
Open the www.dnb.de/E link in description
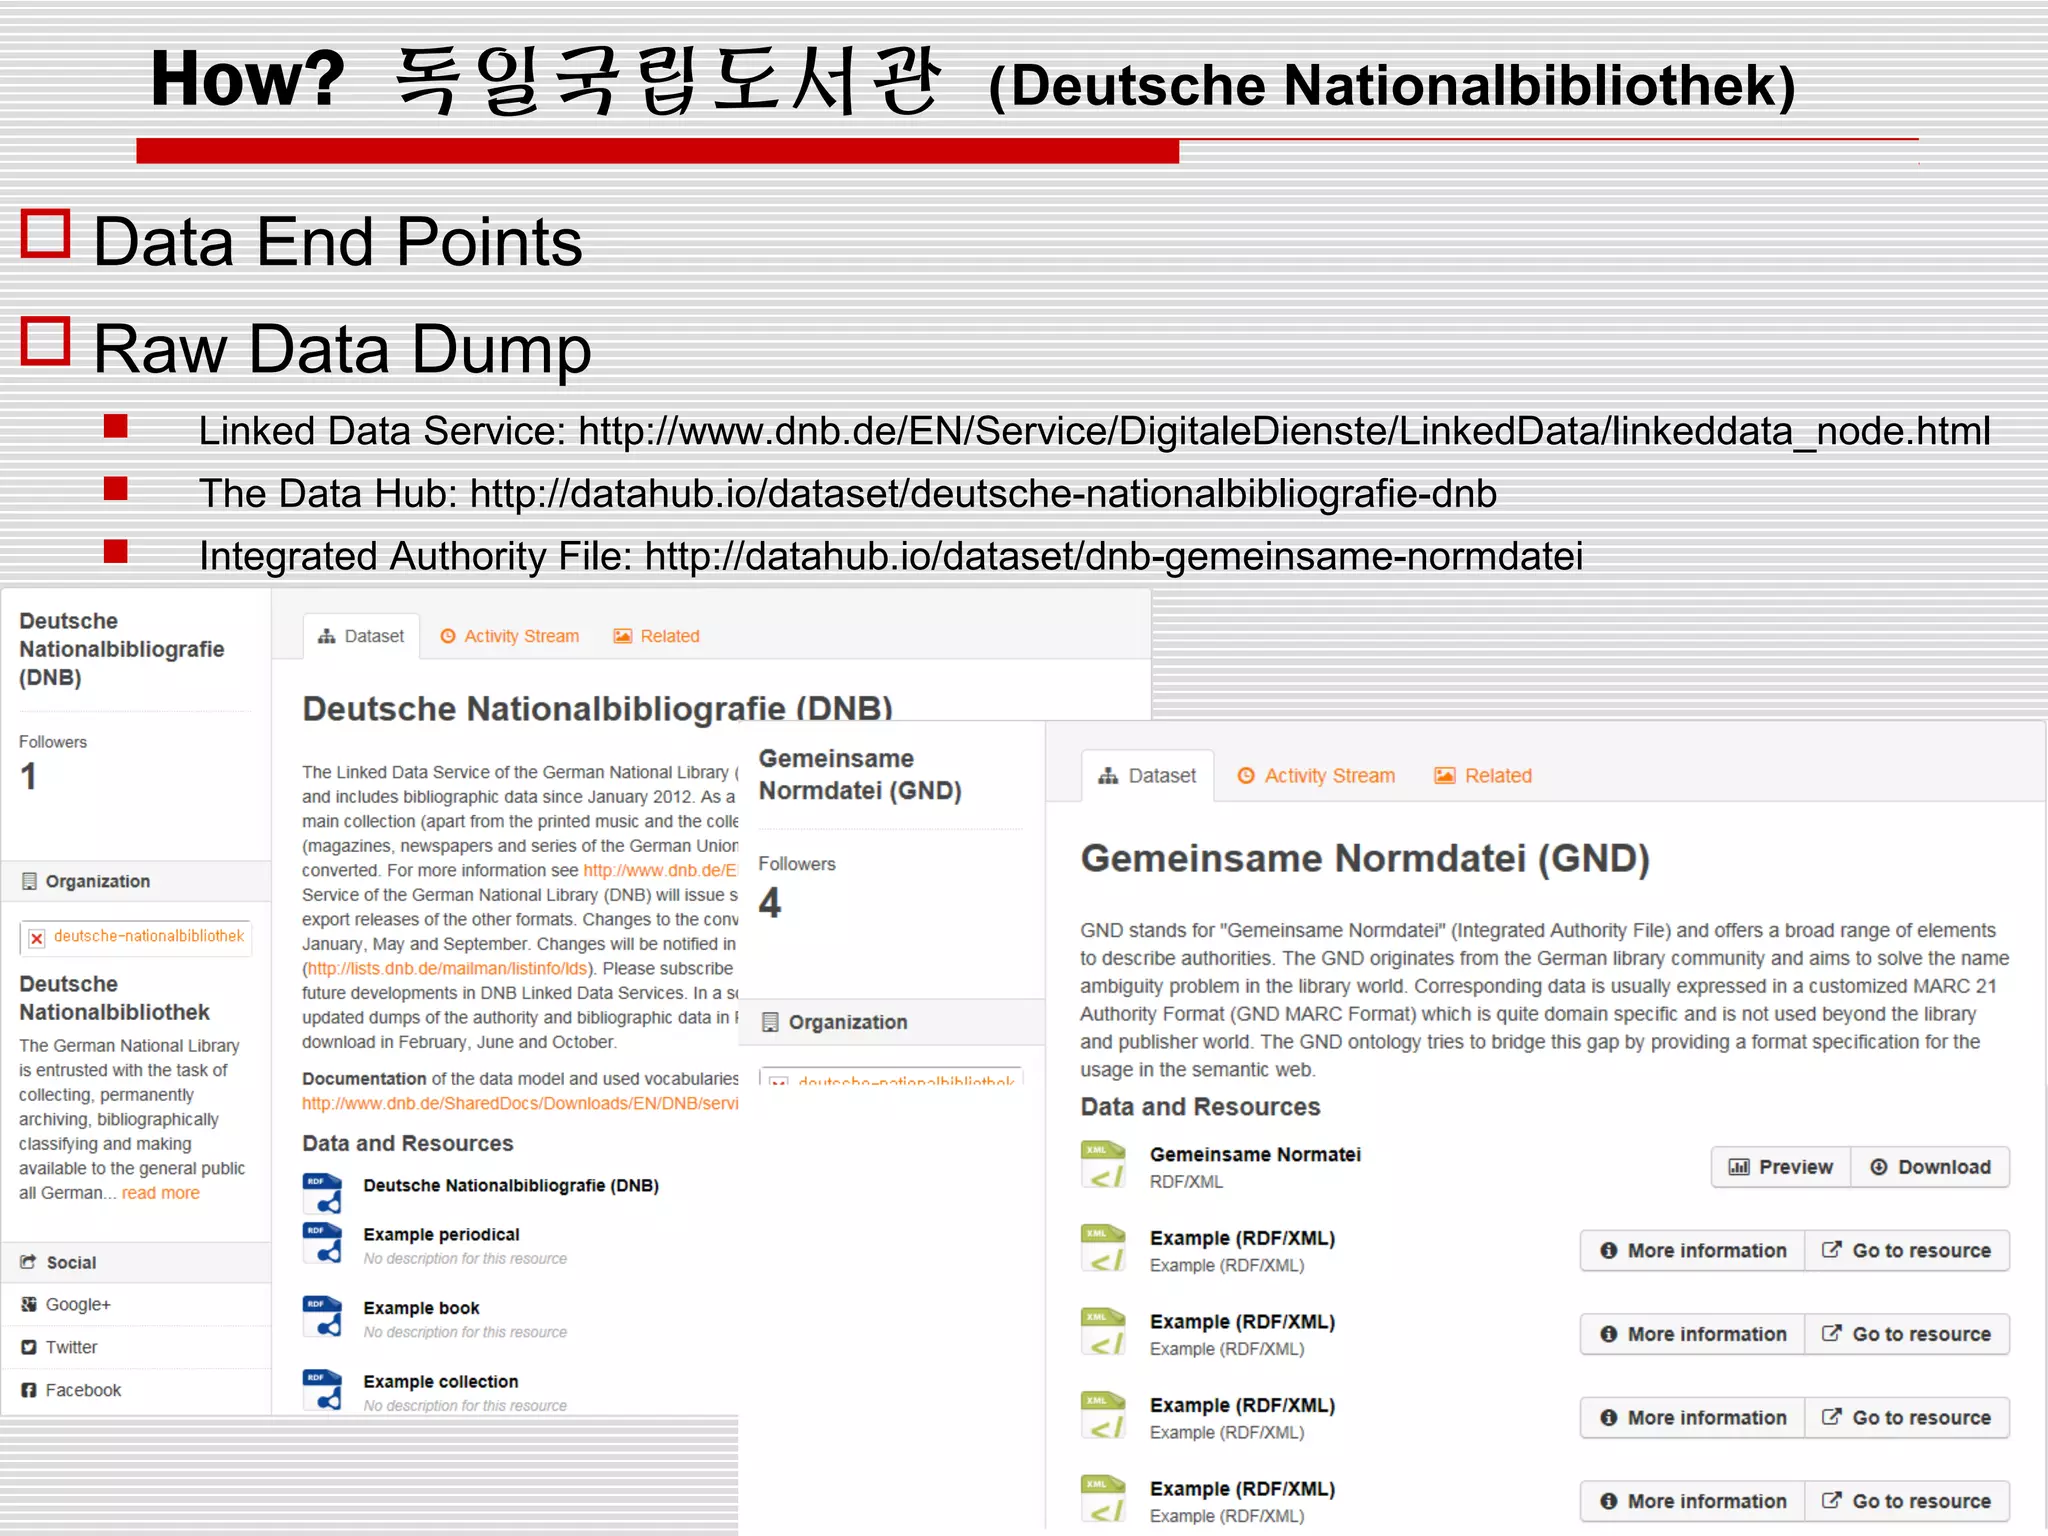point(660,870)
